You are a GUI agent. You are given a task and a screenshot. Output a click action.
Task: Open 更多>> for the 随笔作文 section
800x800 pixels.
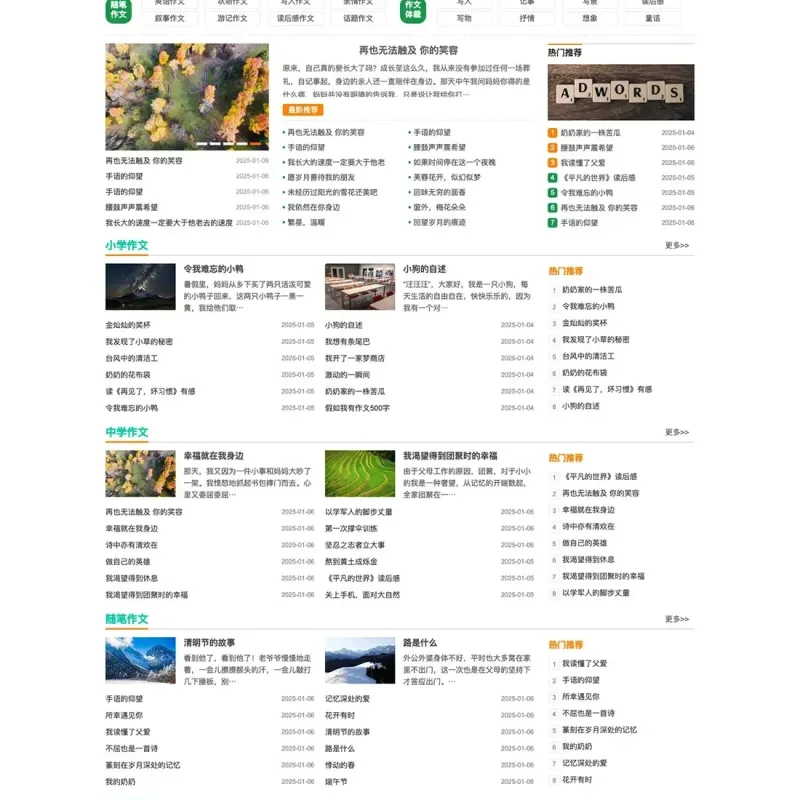coord(677,619)
